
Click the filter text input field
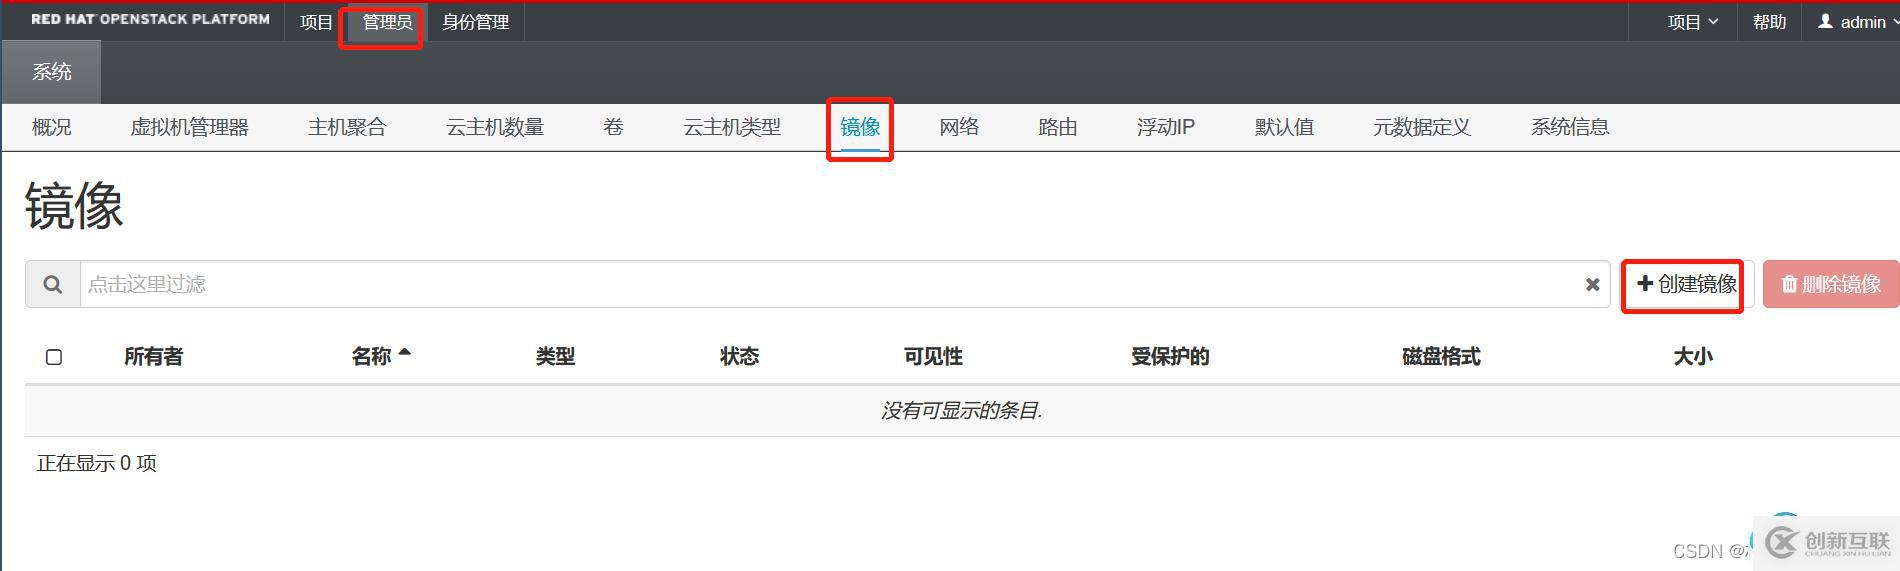coord(820,285)
